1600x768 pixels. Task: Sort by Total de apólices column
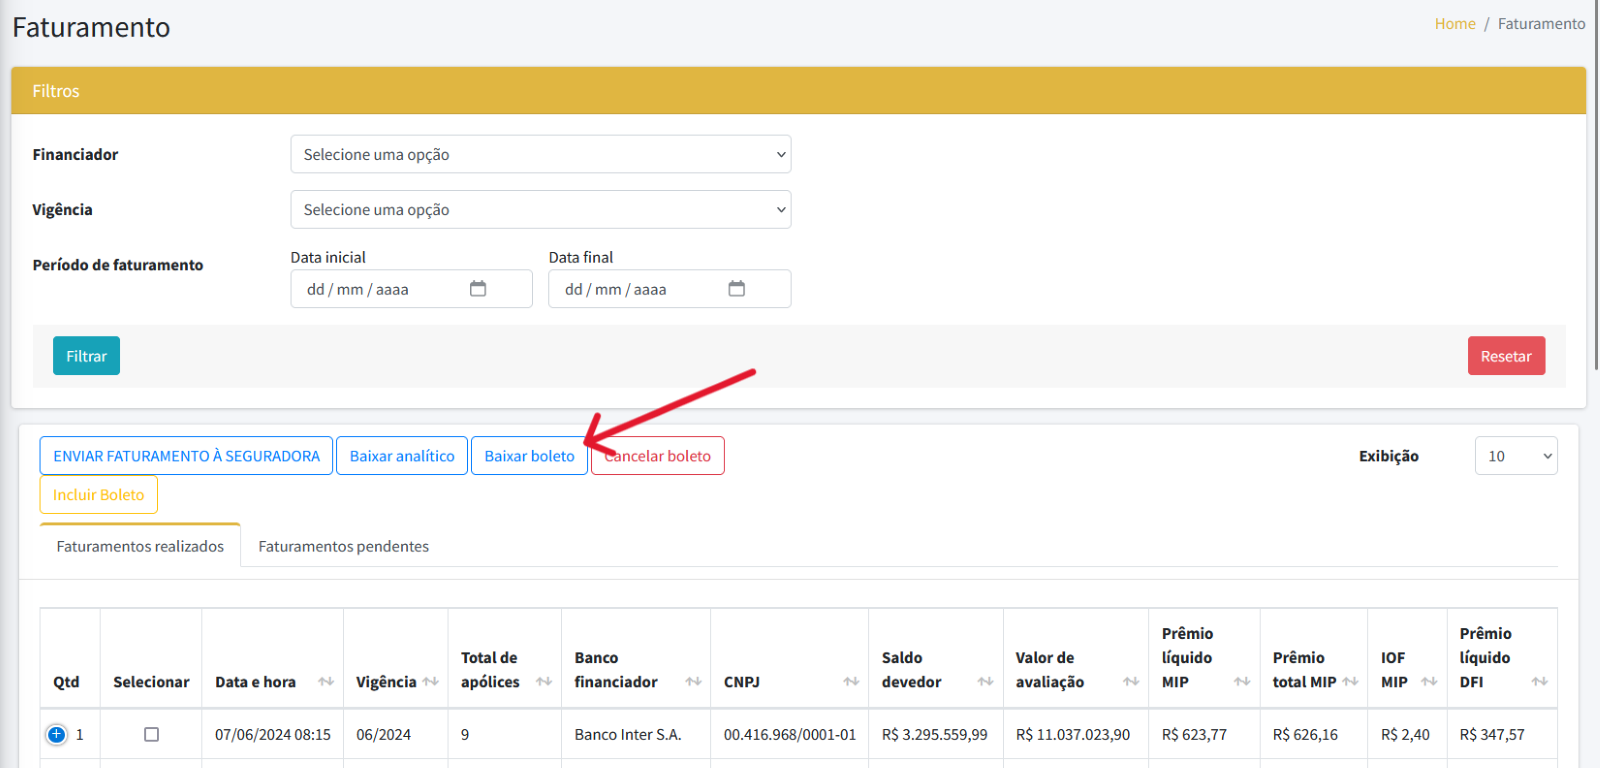[544, 681]
